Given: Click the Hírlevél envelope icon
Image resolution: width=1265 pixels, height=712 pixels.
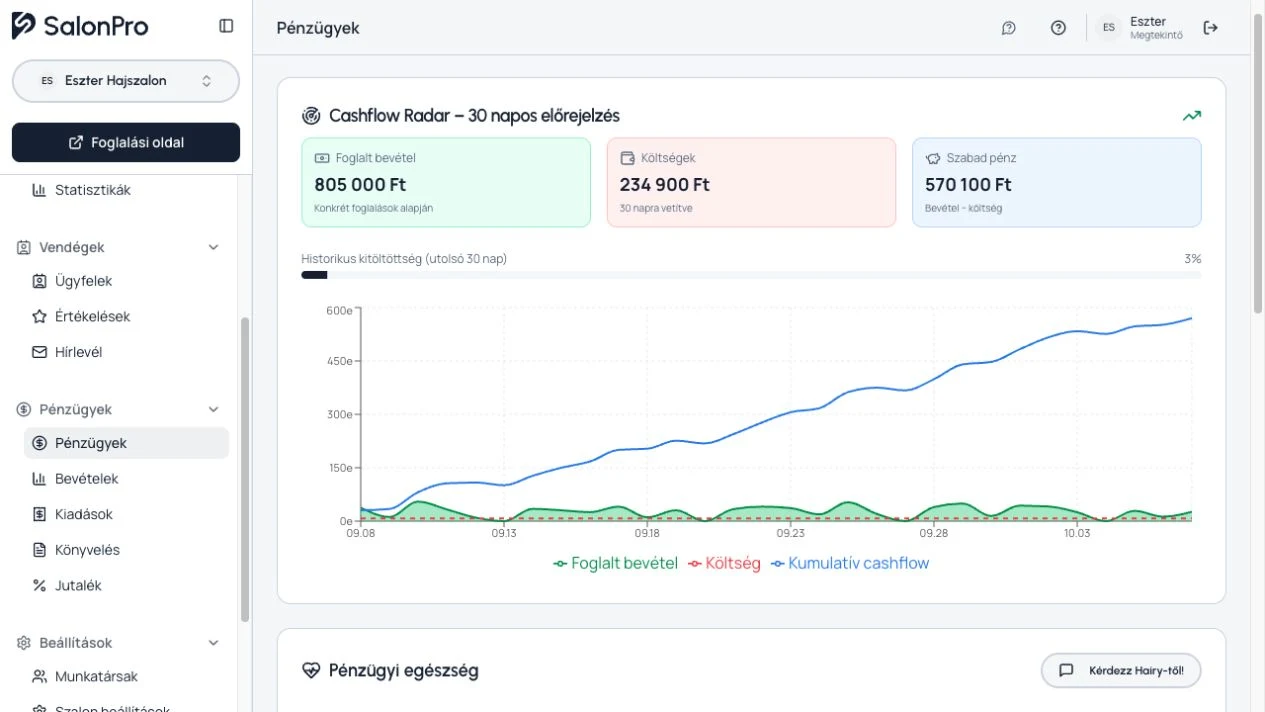Looking at the screenshot, I should click(x=39, y=352).
